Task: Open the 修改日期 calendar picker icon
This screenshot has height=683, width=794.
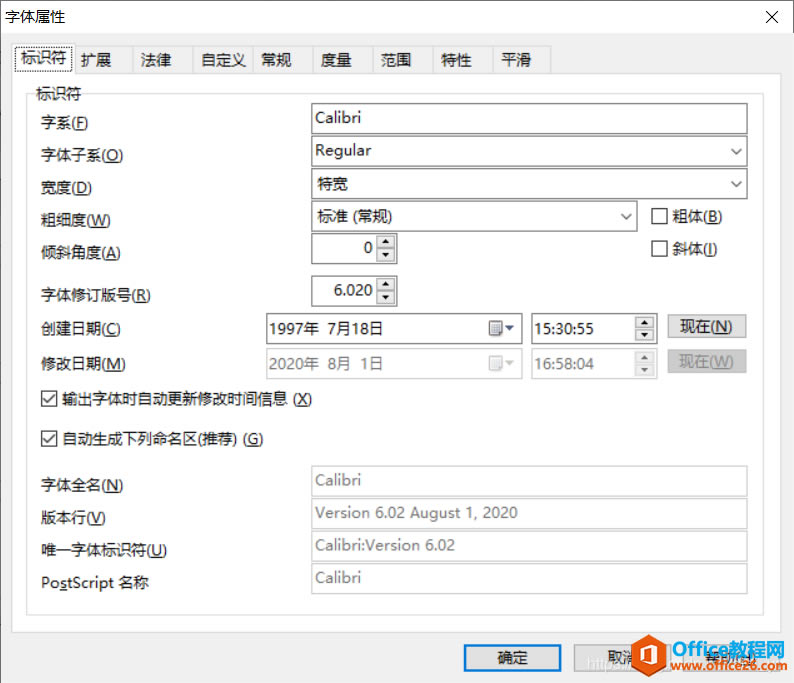Action: (501, 364)
